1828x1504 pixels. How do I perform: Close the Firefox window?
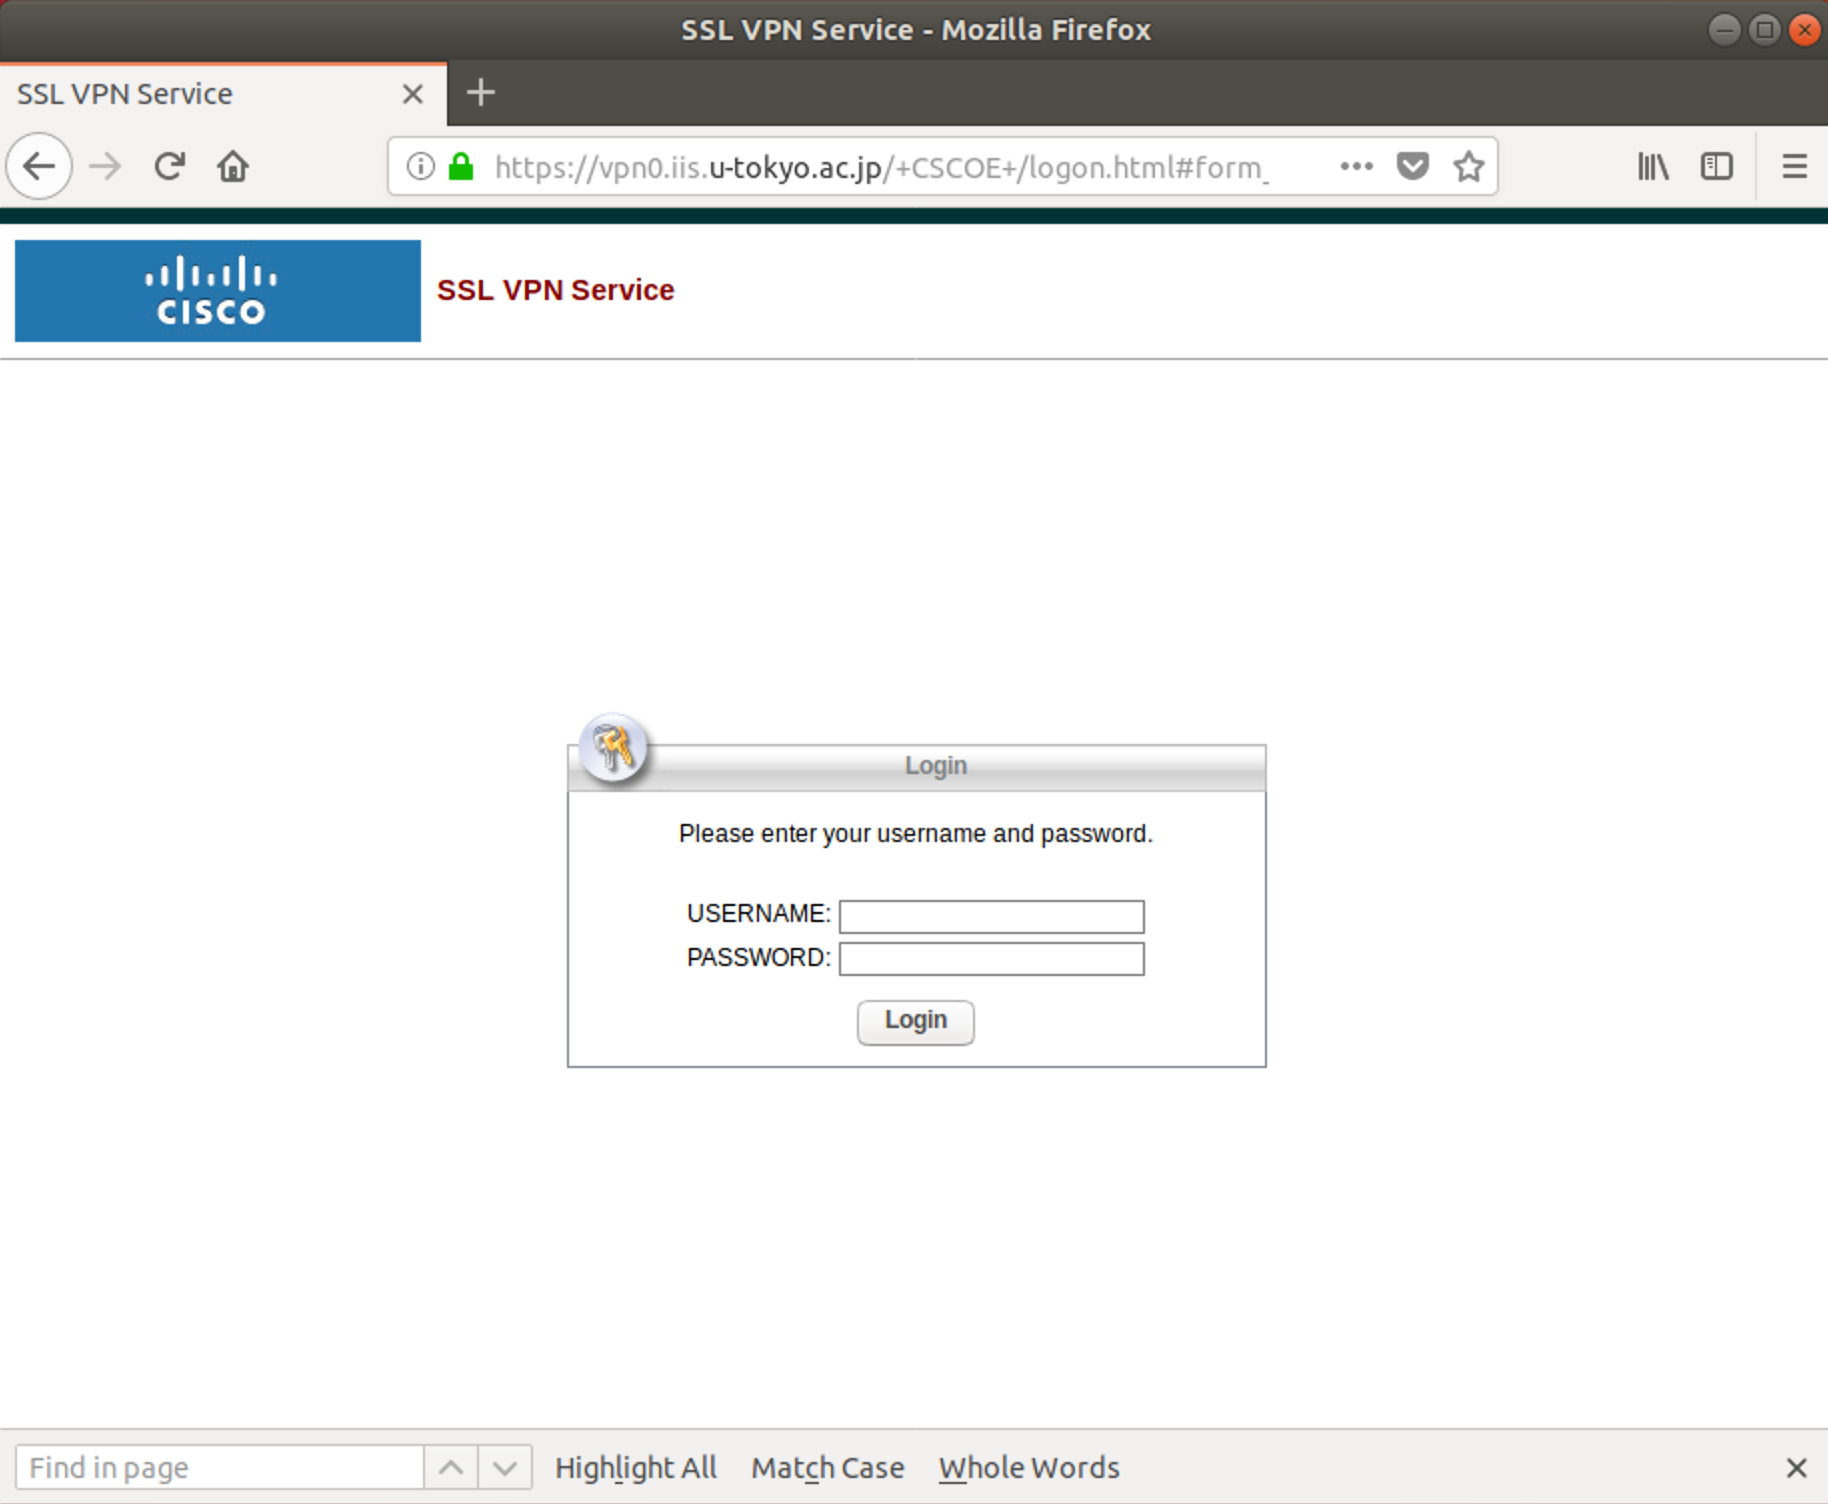point(1805,30)
